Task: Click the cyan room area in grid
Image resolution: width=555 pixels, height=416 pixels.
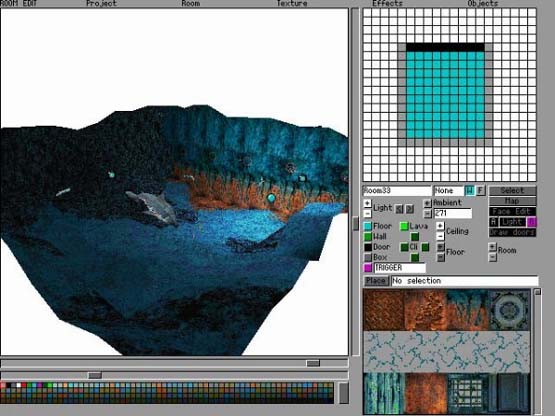Action: click(x=445, y=95)
